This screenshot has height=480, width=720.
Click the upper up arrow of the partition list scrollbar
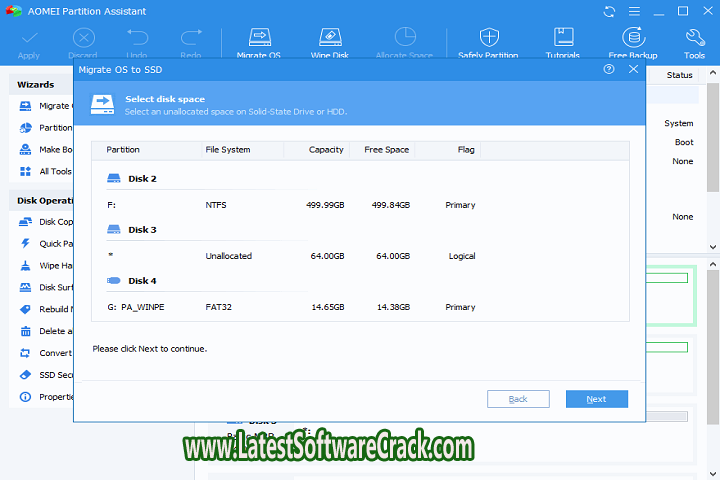coord(713,73)
